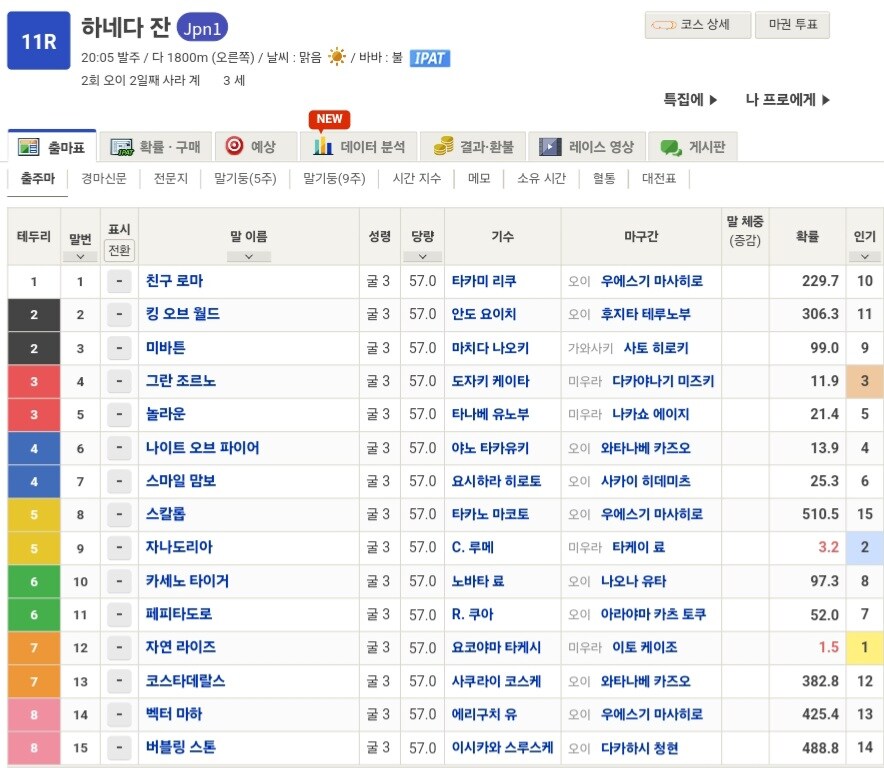Toggle display marker for 친구 로마
This screenshot has height=768, width=884.
(120, 281)
